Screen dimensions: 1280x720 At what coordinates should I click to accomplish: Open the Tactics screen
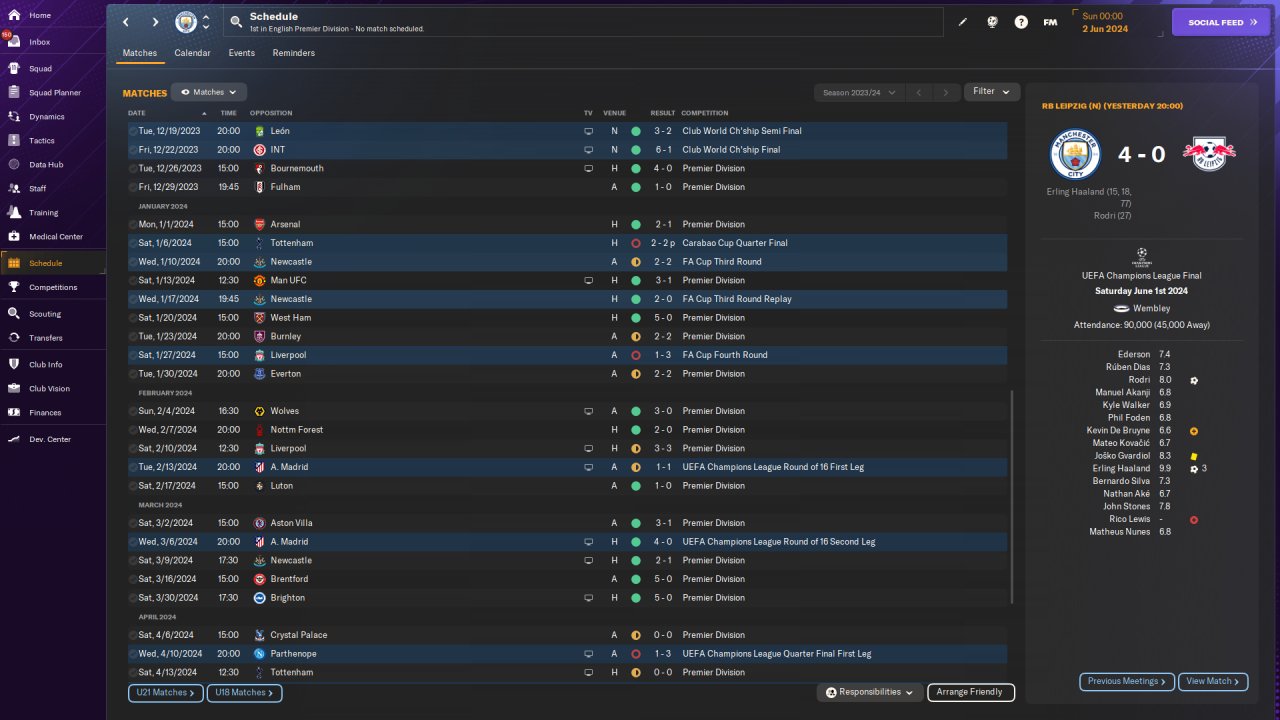point(42,141)
